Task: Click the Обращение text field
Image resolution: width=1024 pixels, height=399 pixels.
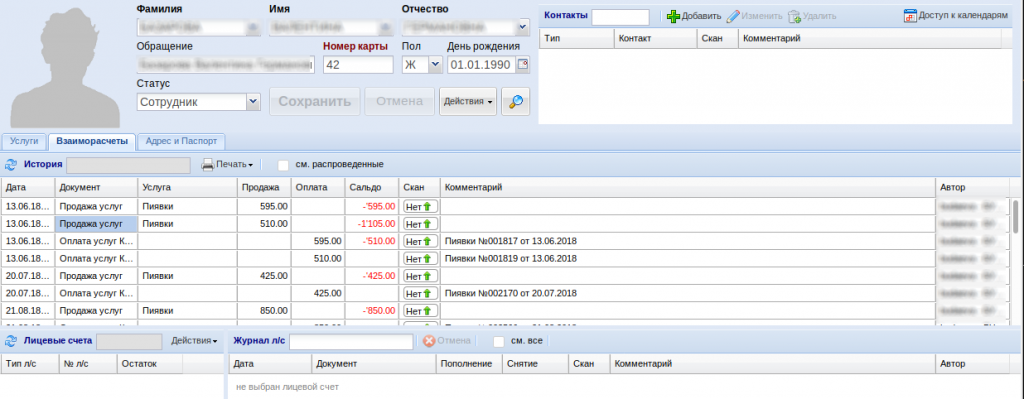Action: 225,65
